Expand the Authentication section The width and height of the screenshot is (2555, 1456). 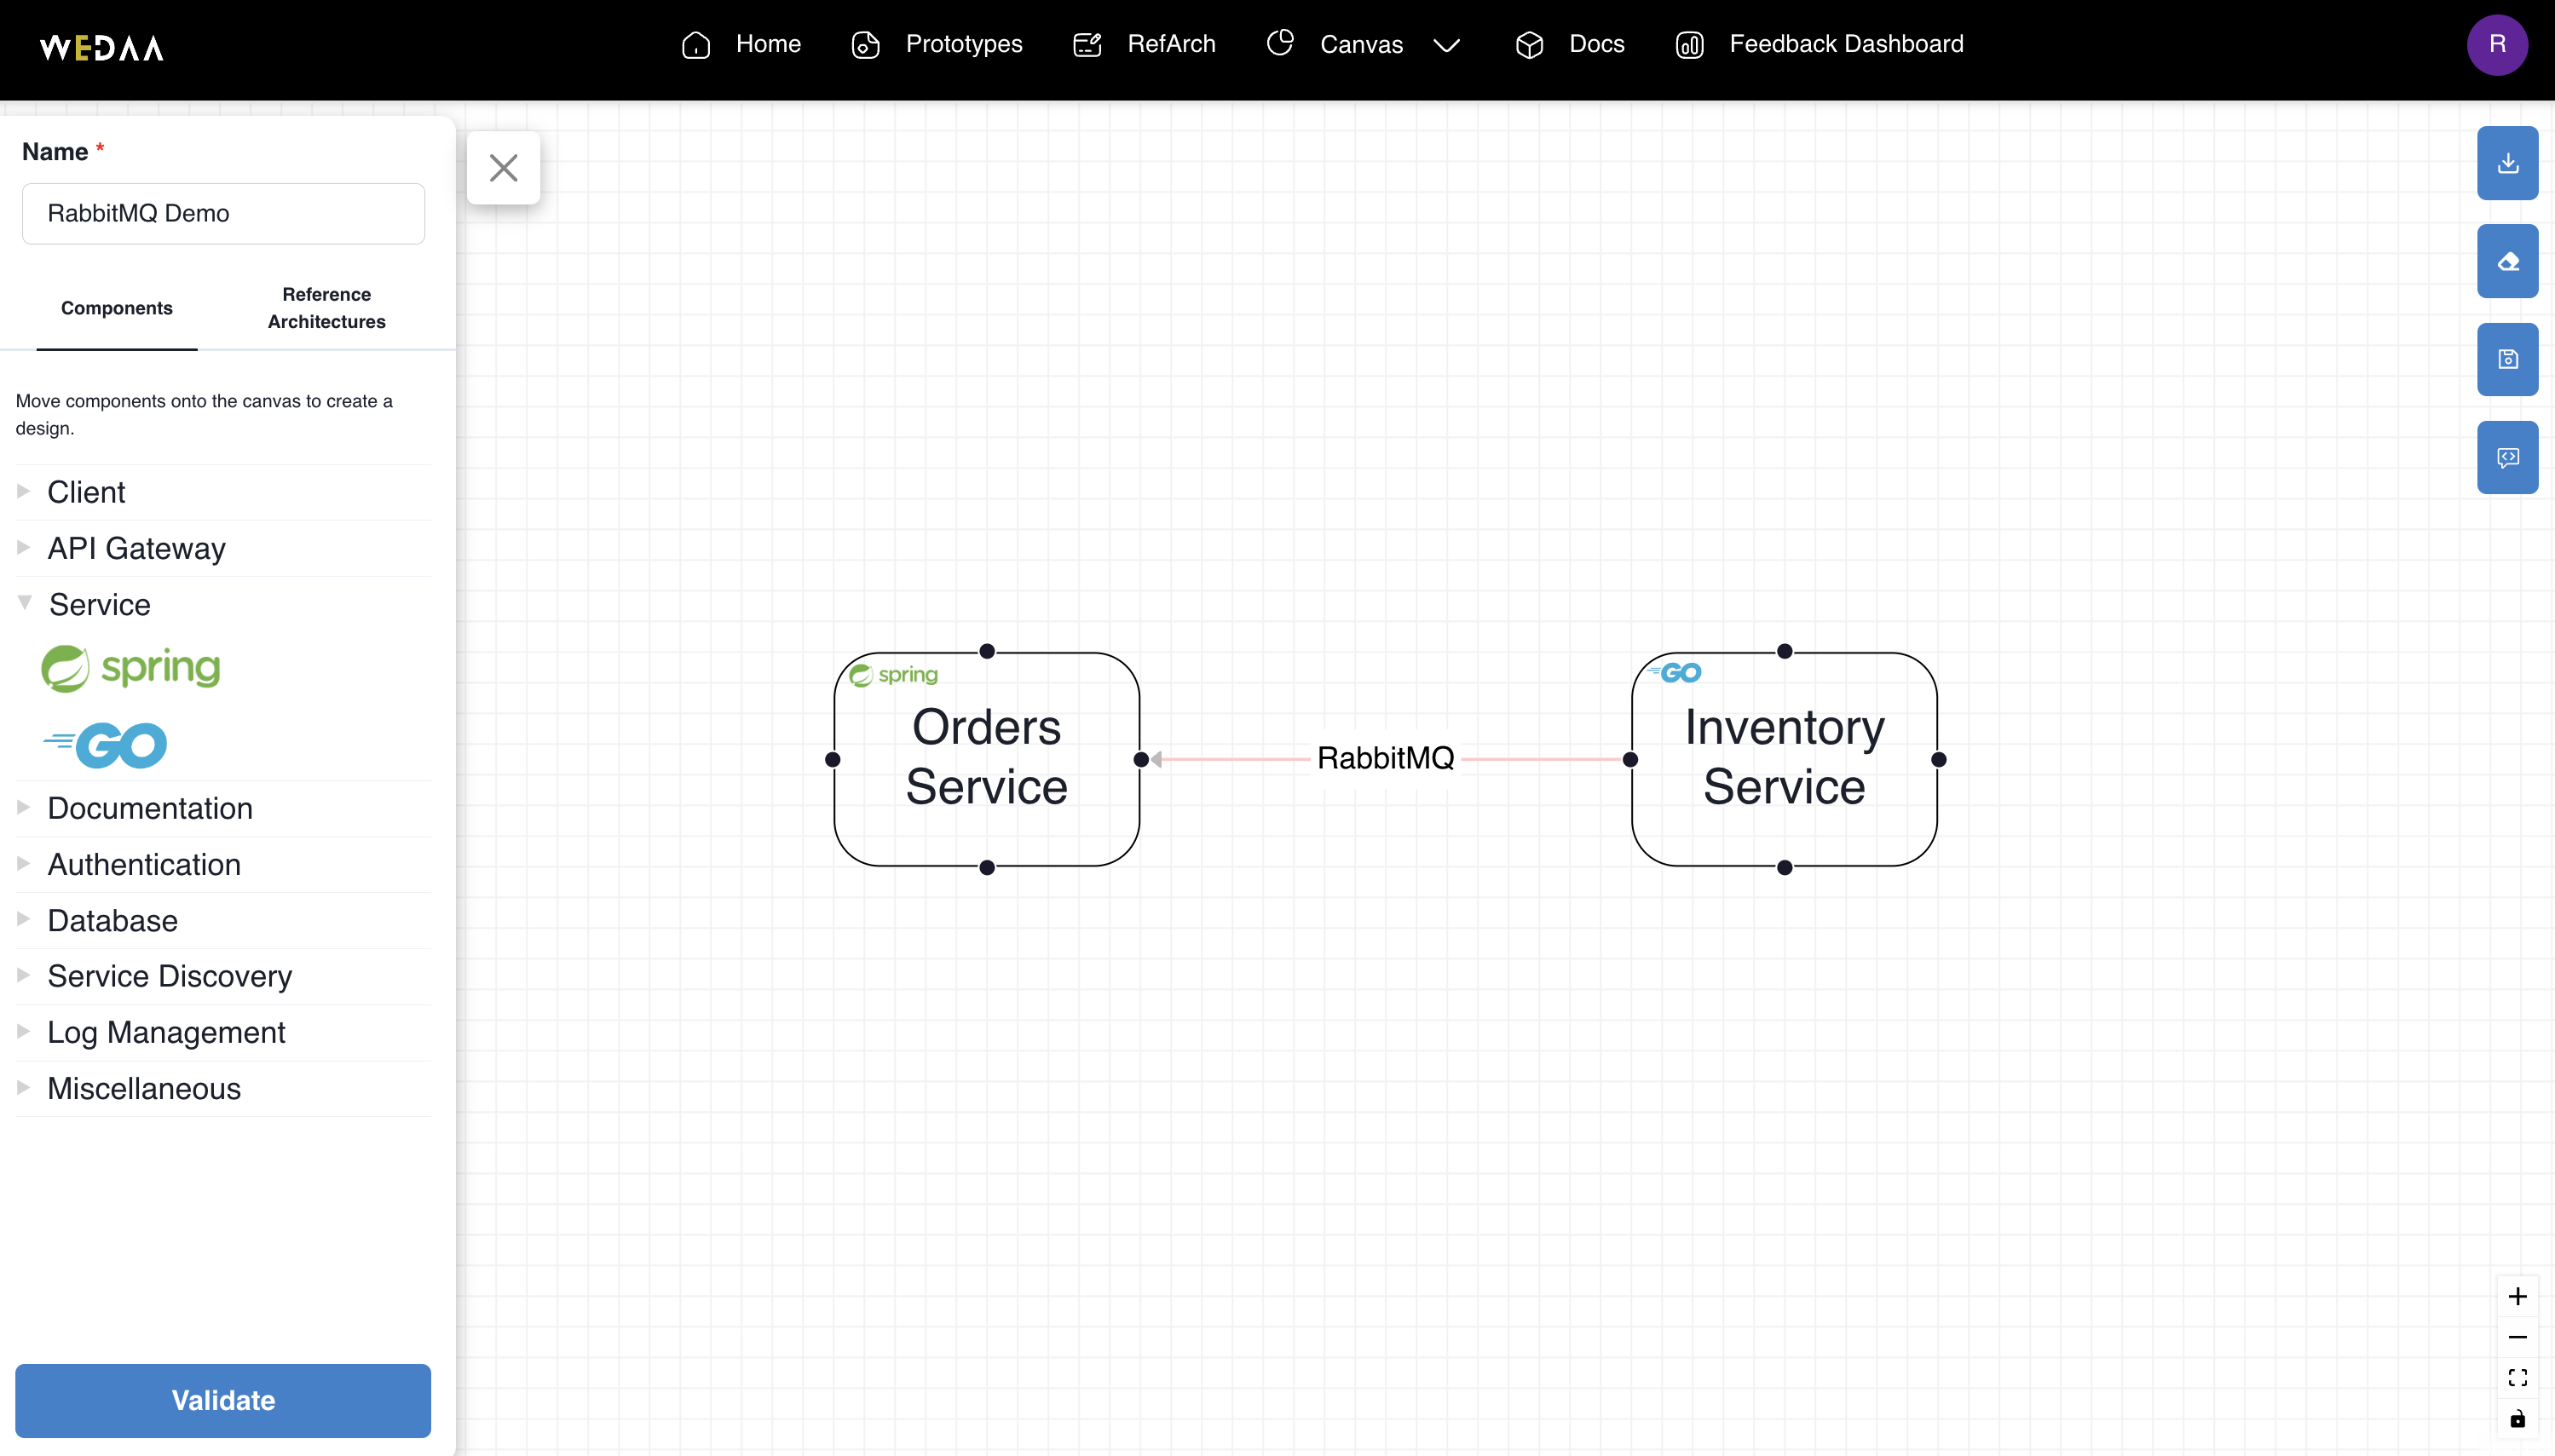coord(223,864)
